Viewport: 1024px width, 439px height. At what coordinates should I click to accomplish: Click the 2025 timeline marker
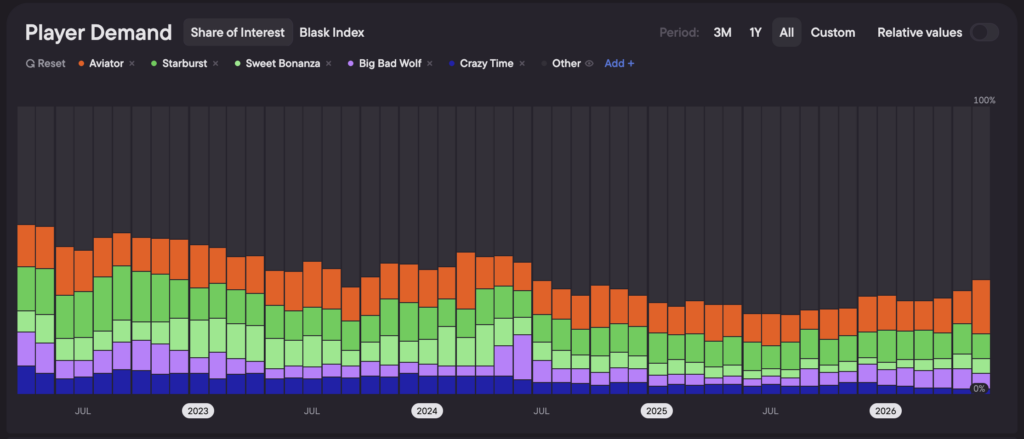tap(656, 411)
